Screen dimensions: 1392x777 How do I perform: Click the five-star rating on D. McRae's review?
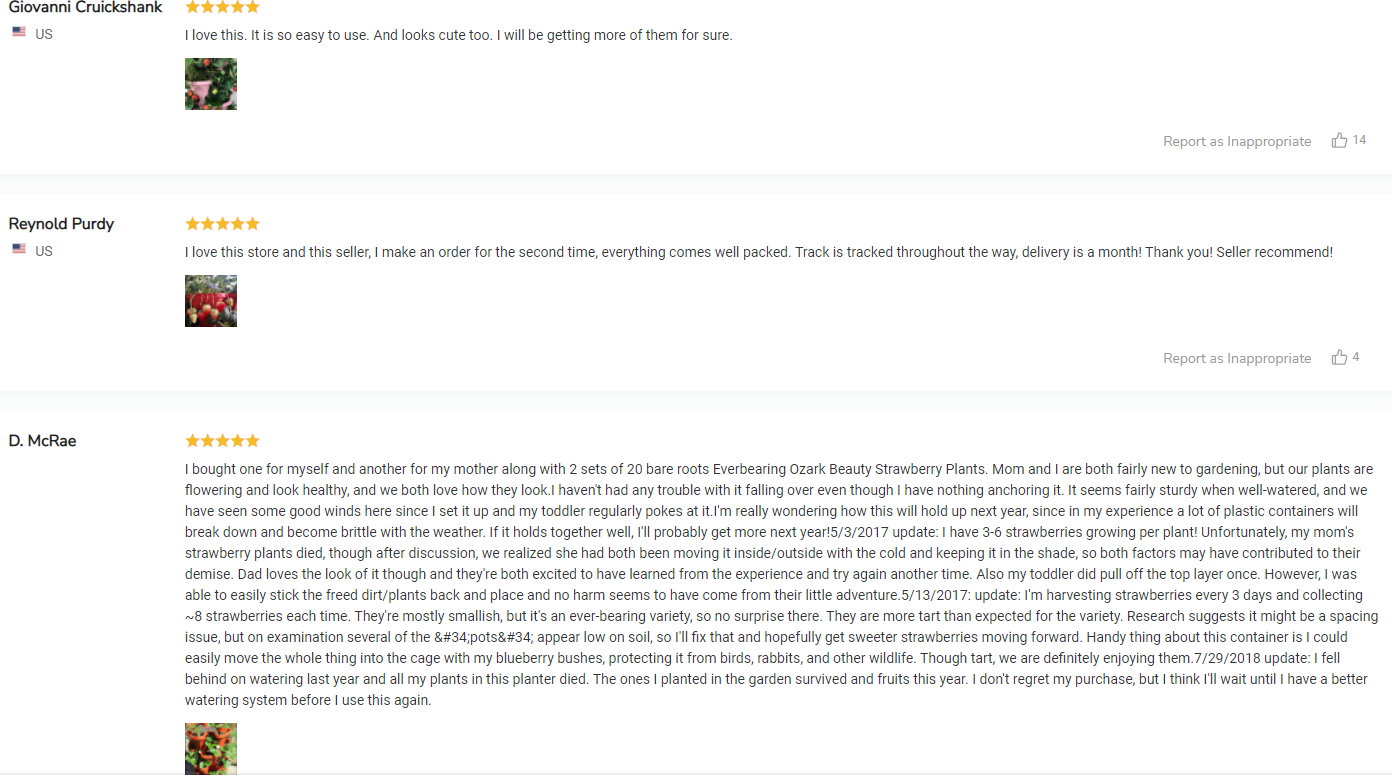point(222,441)
